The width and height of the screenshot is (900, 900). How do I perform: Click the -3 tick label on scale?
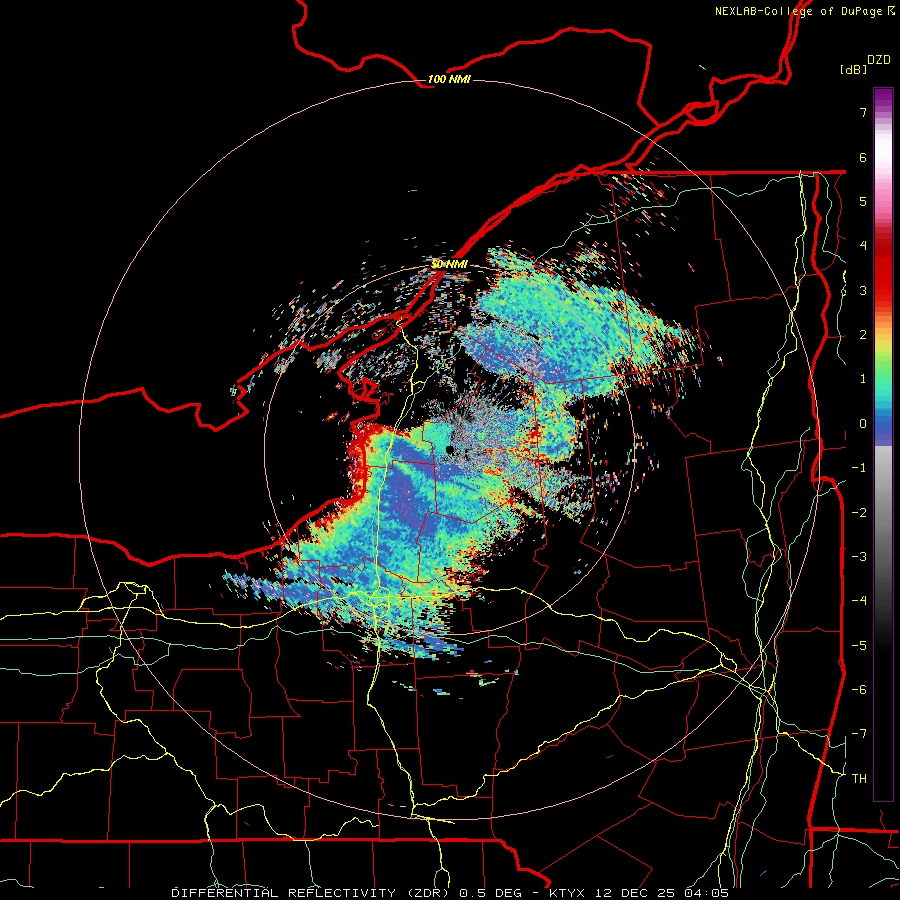(859, 557)
